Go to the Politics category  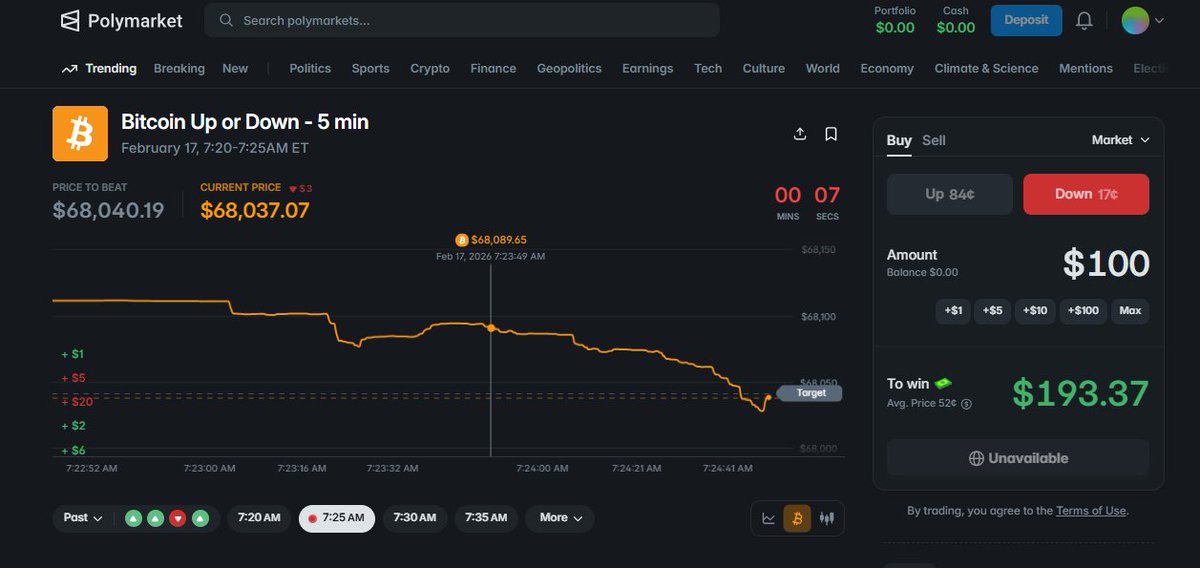(310, 69)
